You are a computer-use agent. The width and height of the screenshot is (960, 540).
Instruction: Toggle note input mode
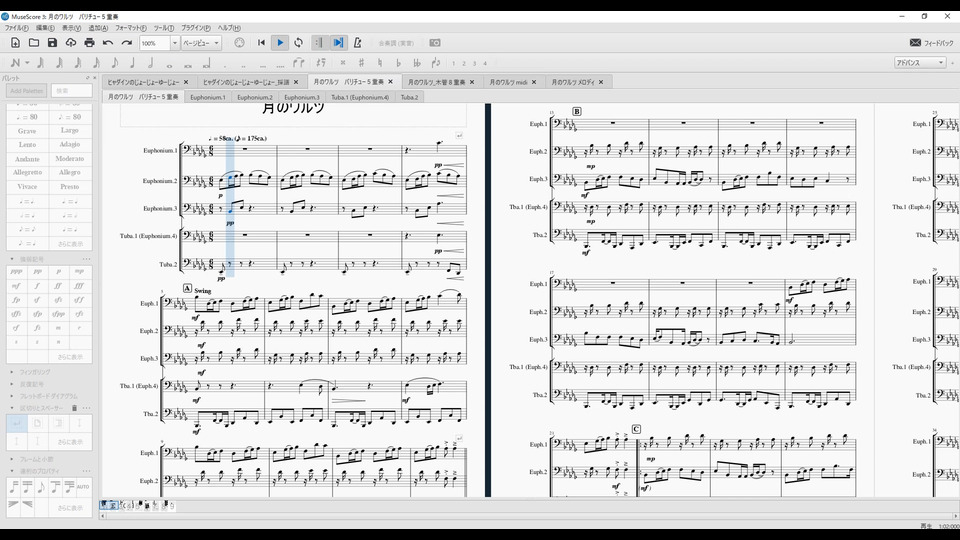coord(15,62)
